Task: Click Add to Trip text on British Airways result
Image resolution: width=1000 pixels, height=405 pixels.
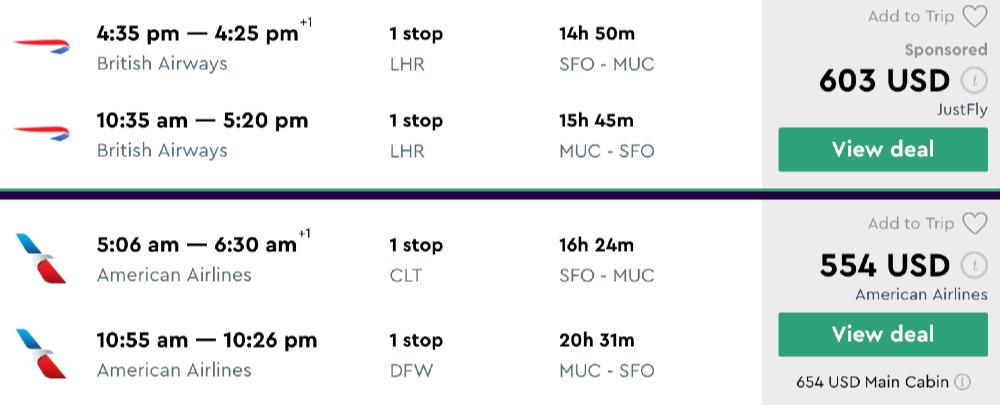Action: coord(910,16)
